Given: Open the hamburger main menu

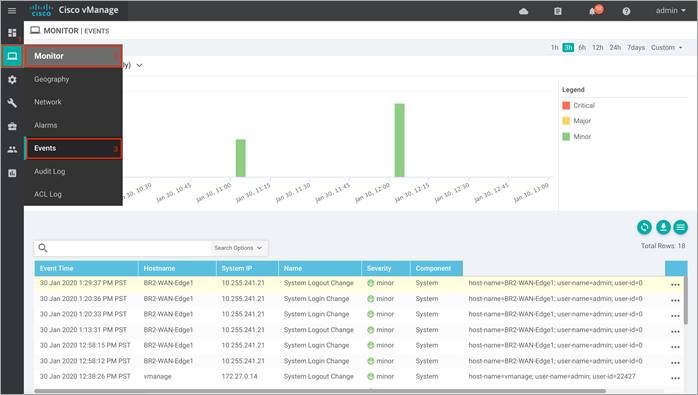Looking at the screenshot, I should coord(12,10).
